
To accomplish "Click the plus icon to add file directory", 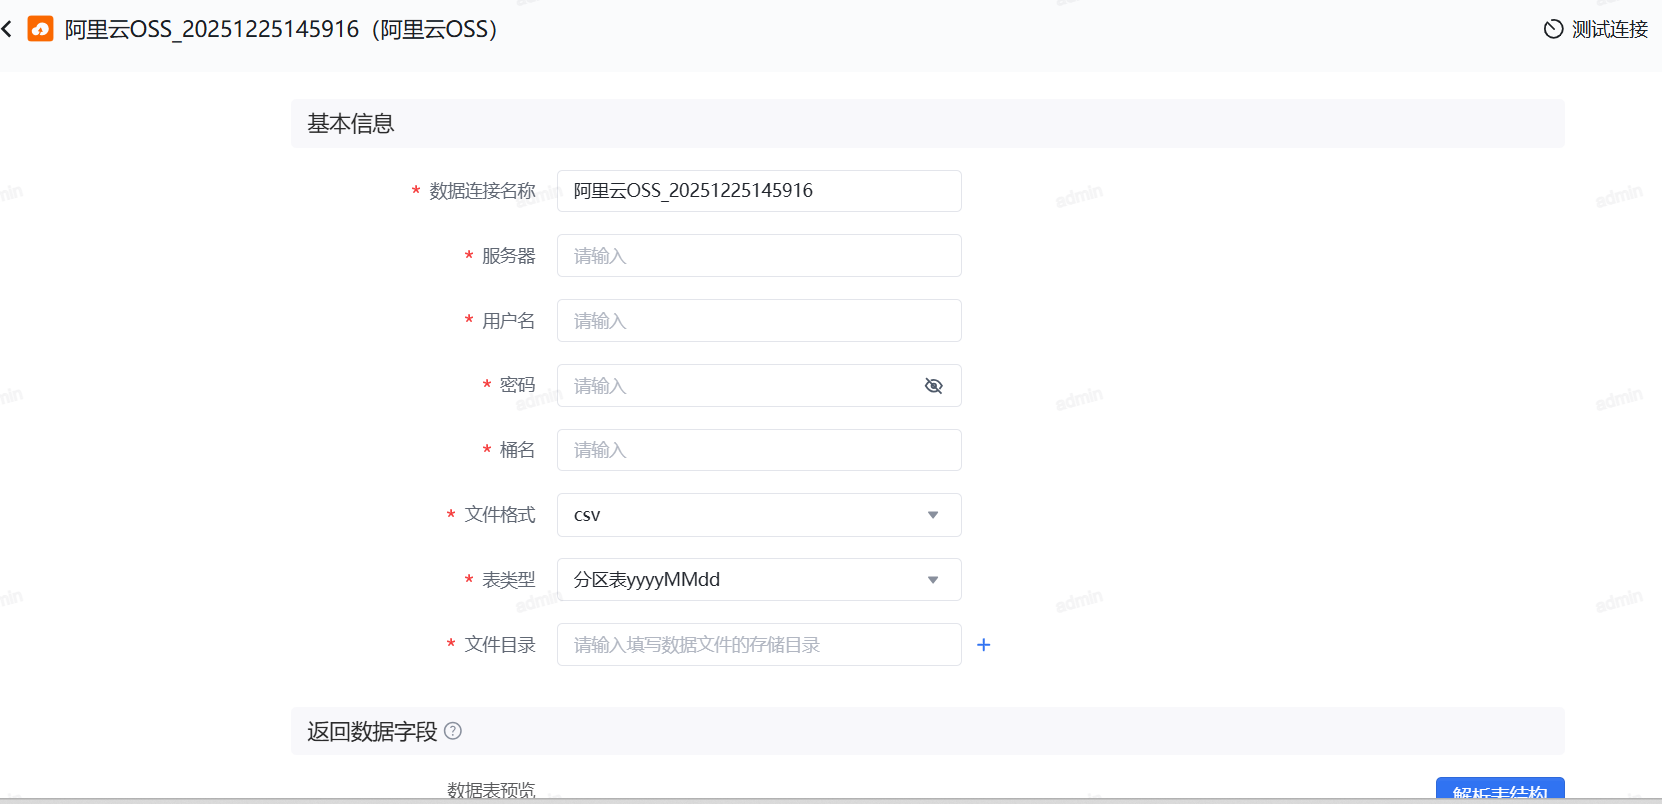I will click(984, 645).
